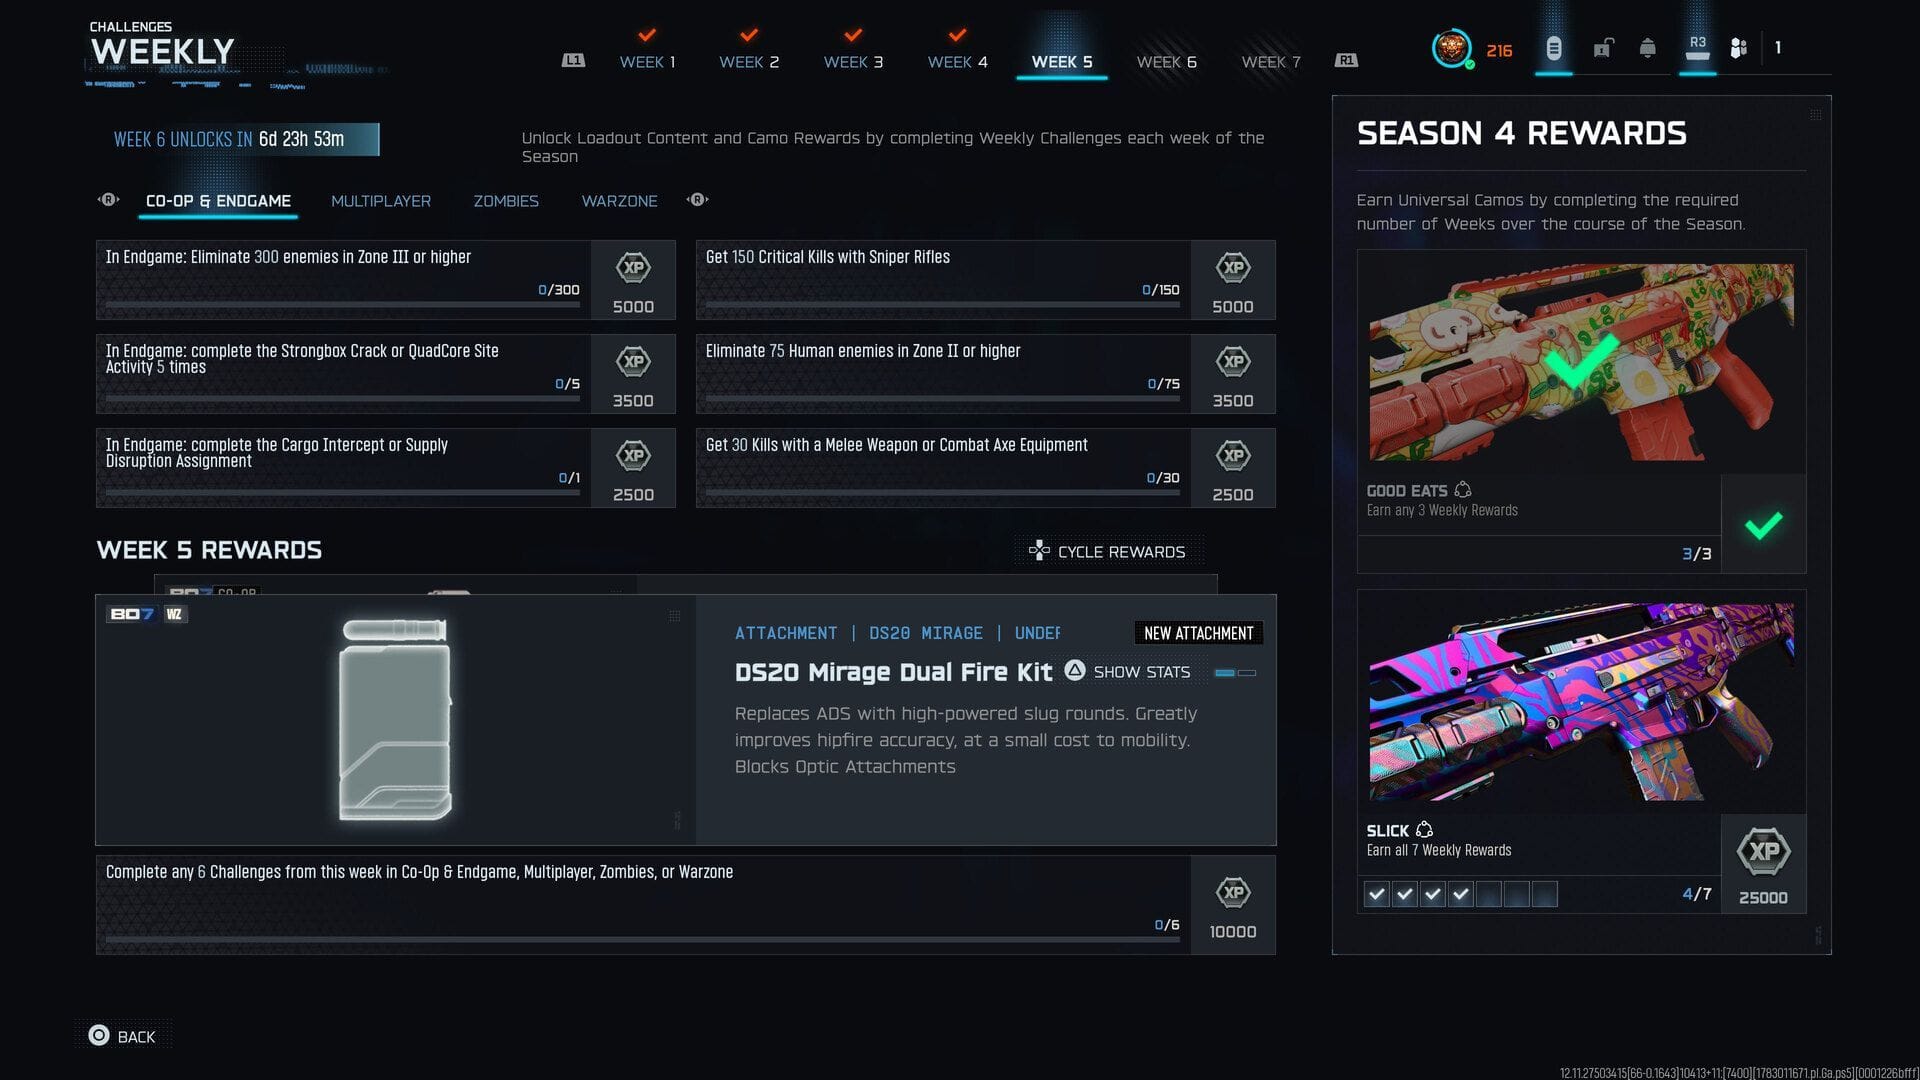Switch to Week 2 tab

coord(749,62)
